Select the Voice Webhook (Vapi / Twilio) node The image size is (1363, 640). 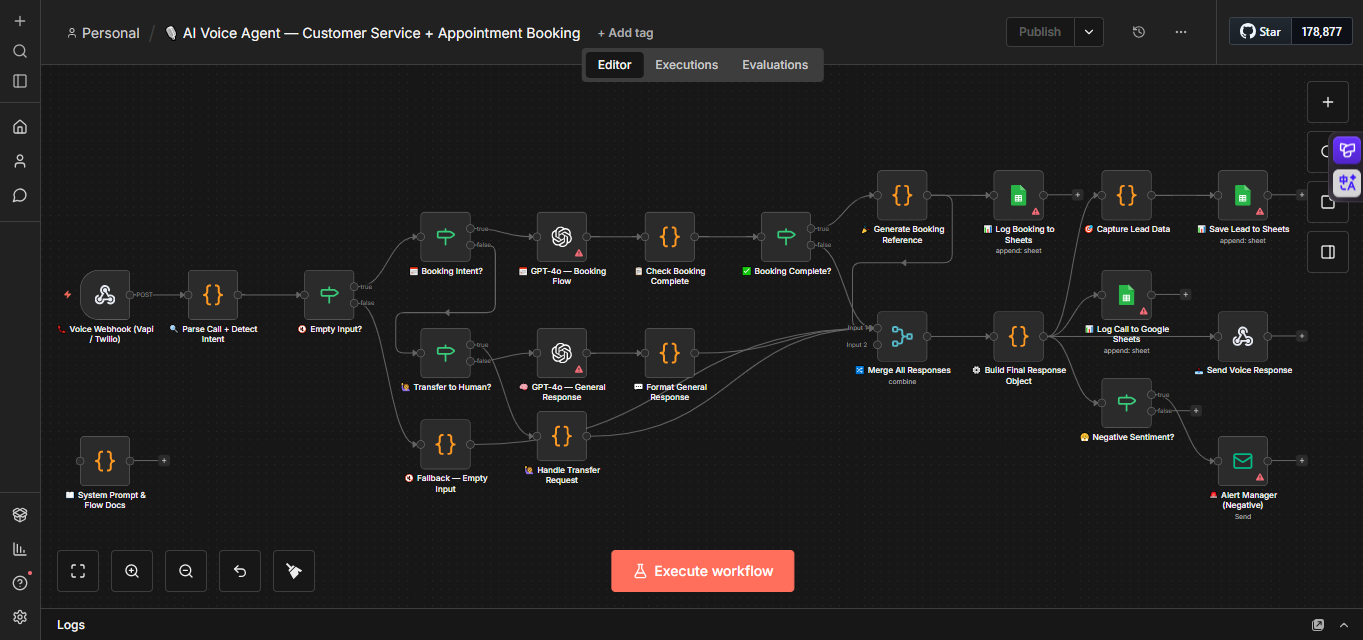point(105,295)
